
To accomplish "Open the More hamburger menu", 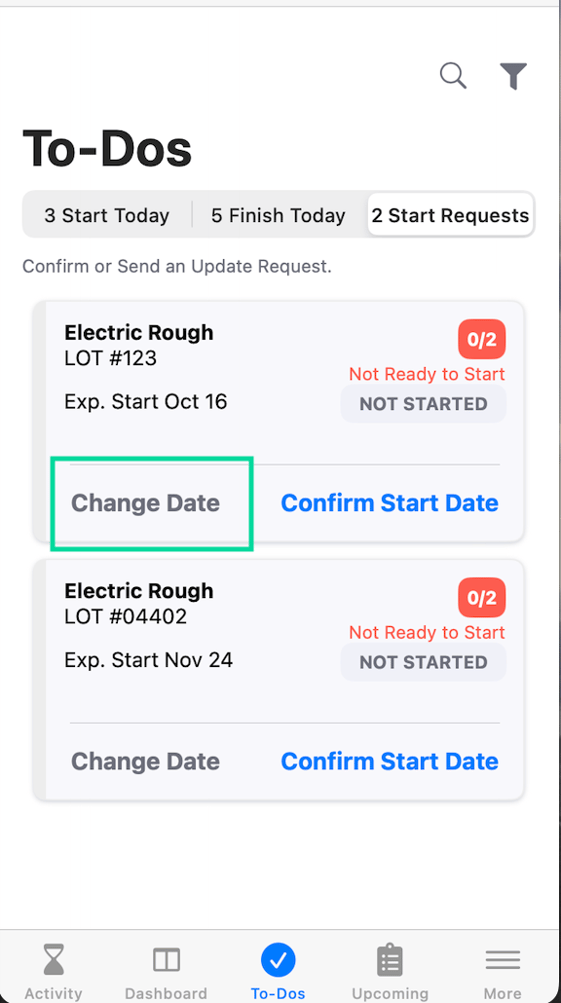I will point(502,960).
